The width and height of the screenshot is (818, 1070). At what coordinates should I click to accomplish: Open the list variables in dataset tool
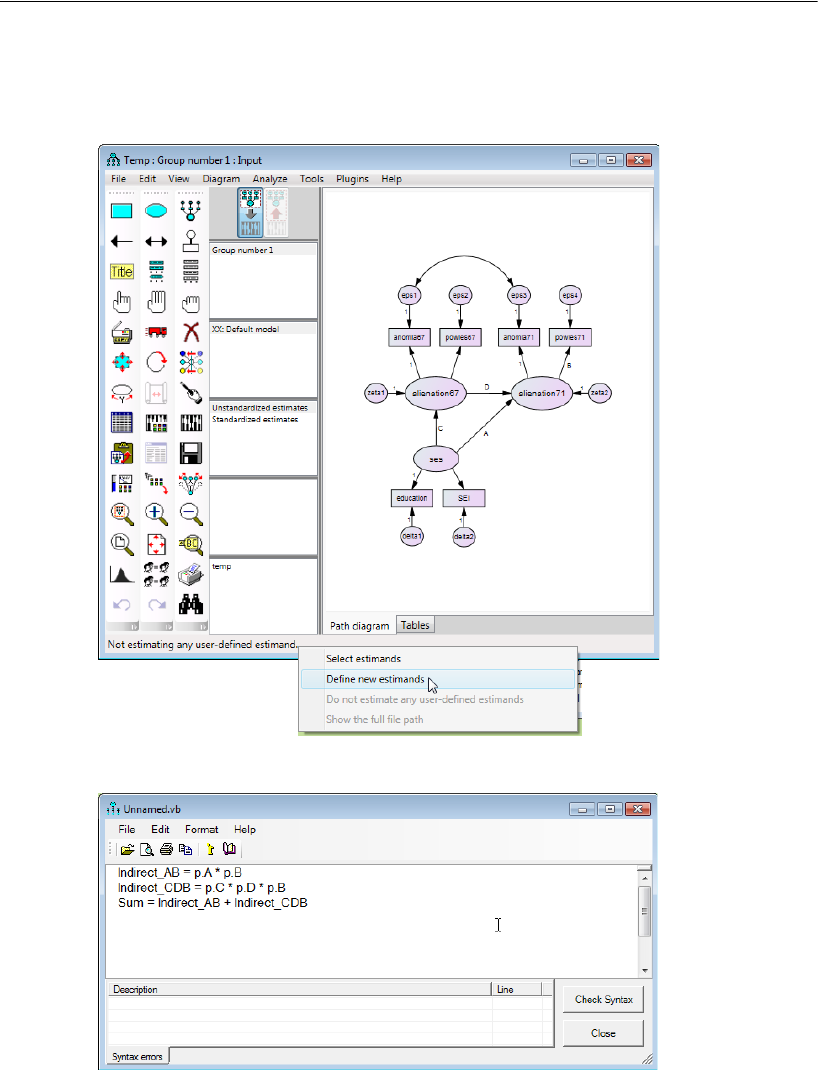(191, 272)
